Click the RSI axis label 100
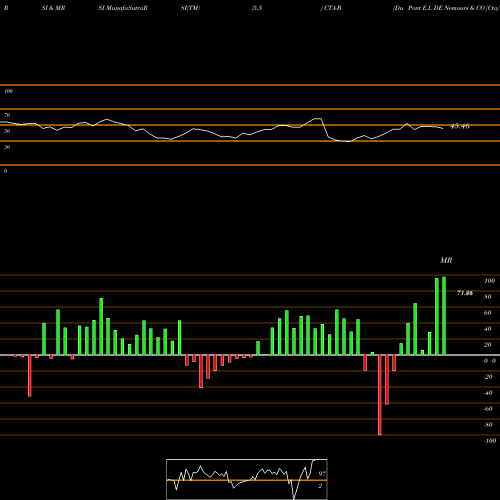Viewport: 500px width, 500px height. coord(8,91)
